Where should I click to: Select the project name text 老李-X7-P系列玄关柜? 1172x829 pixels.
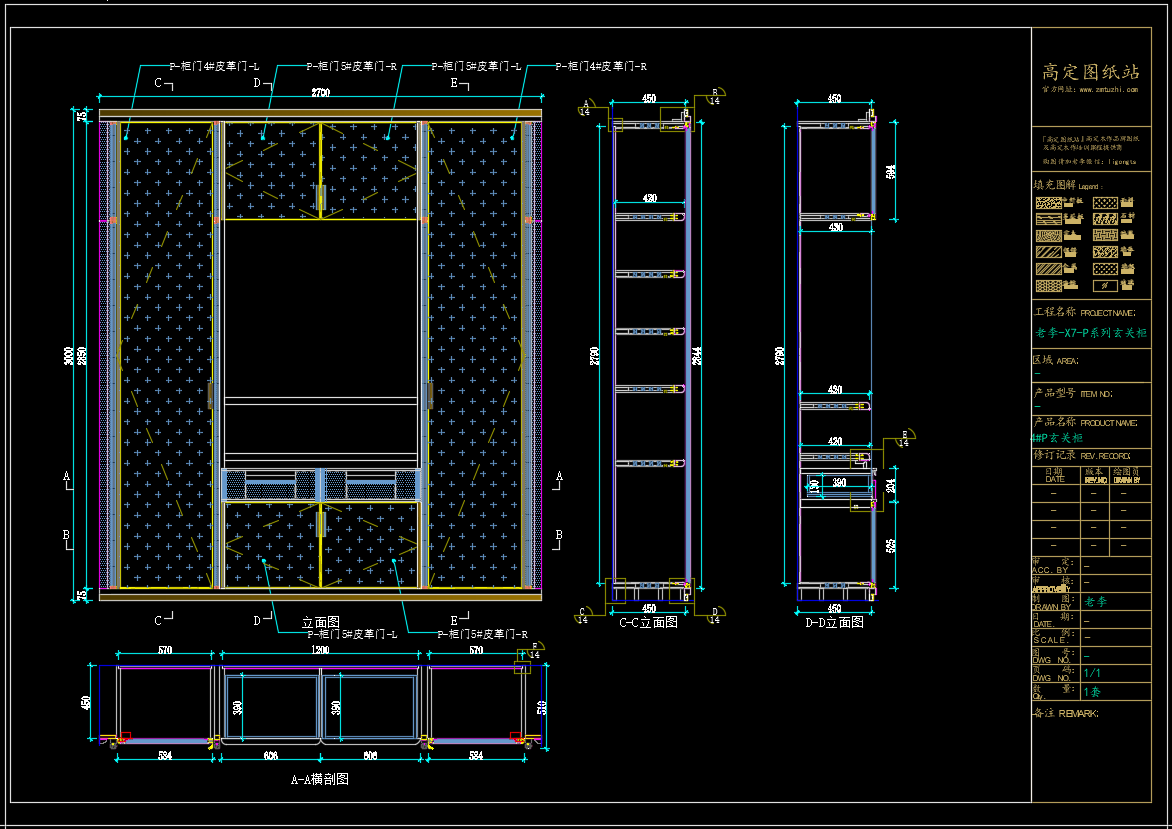pos(1090,333)
